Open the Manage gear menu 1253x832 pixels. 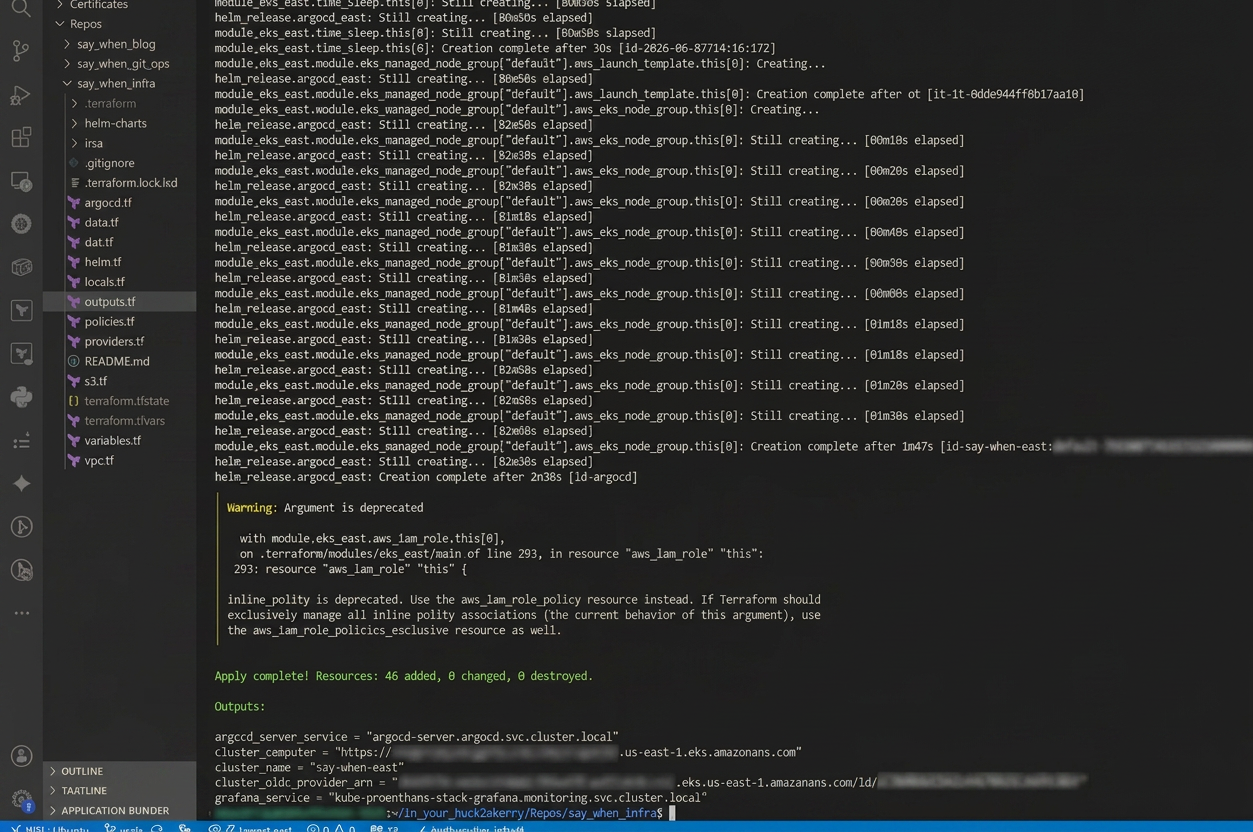(21, 798)
